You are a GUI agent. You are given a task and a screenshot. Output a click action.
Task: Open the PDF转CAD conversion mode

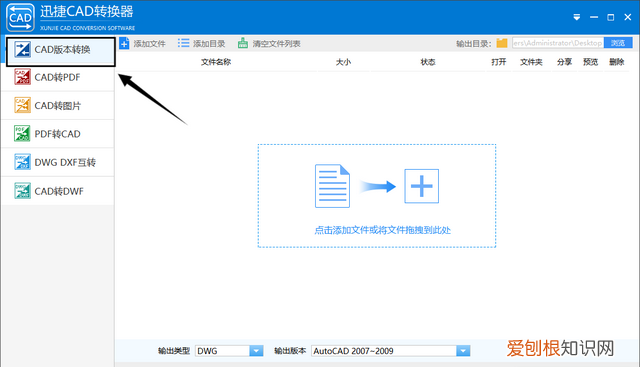(58, 134)
